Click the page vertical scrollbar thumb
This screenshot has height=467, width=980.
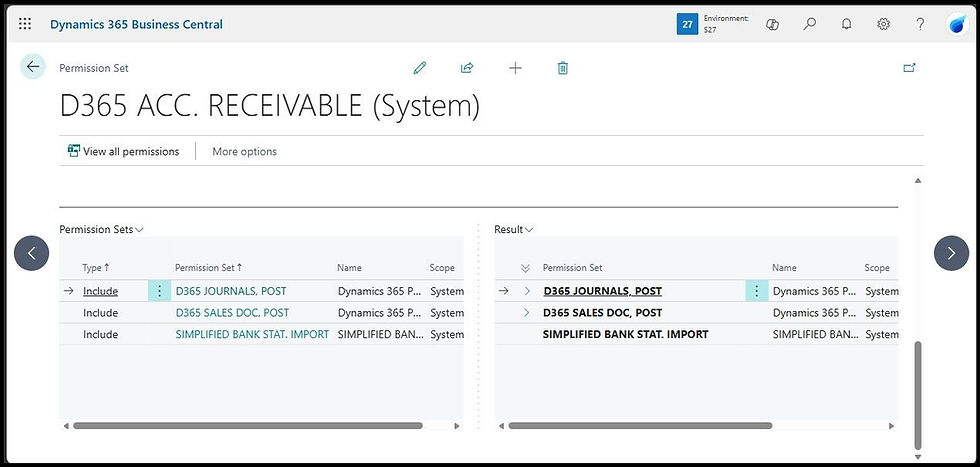918,394
